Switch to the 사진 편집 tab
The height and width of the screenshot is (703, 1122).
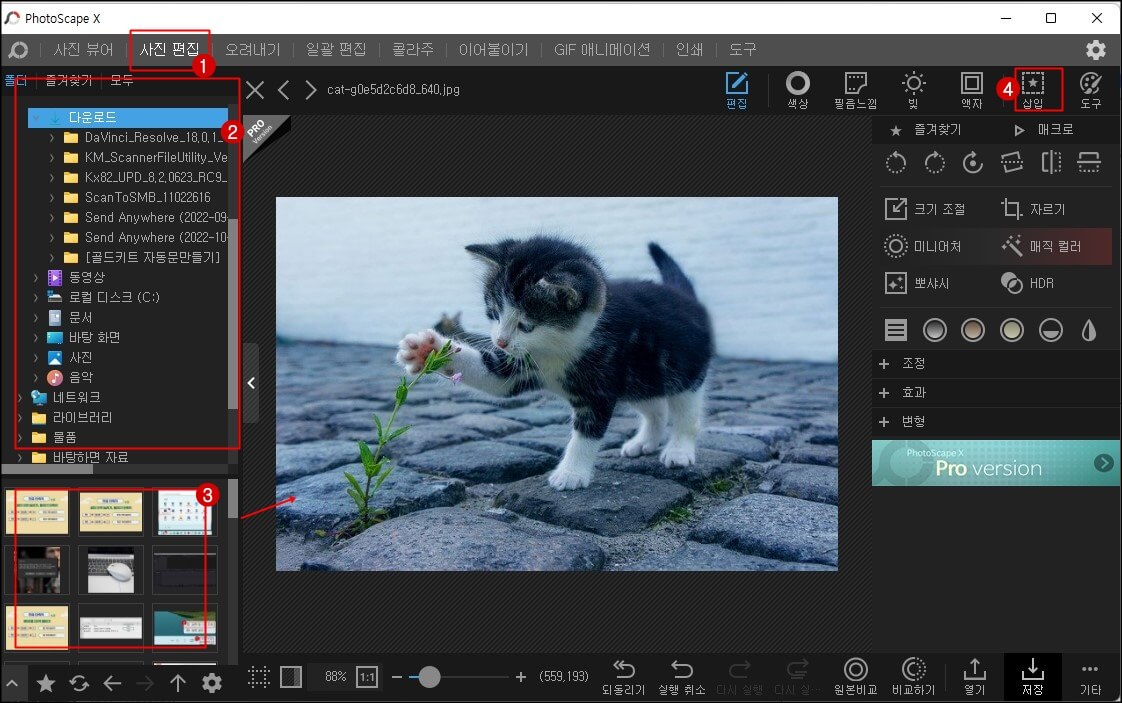170,49
